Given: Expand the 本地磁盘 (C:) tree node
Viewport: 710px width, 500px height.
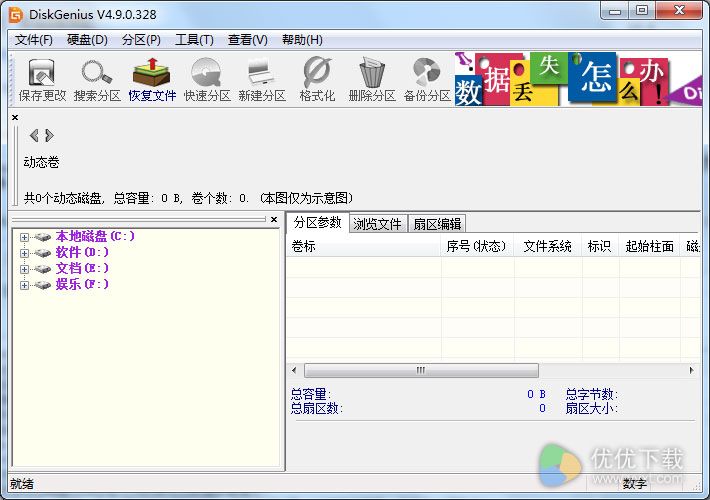Looking at the screenshot, I should [24, 237].
